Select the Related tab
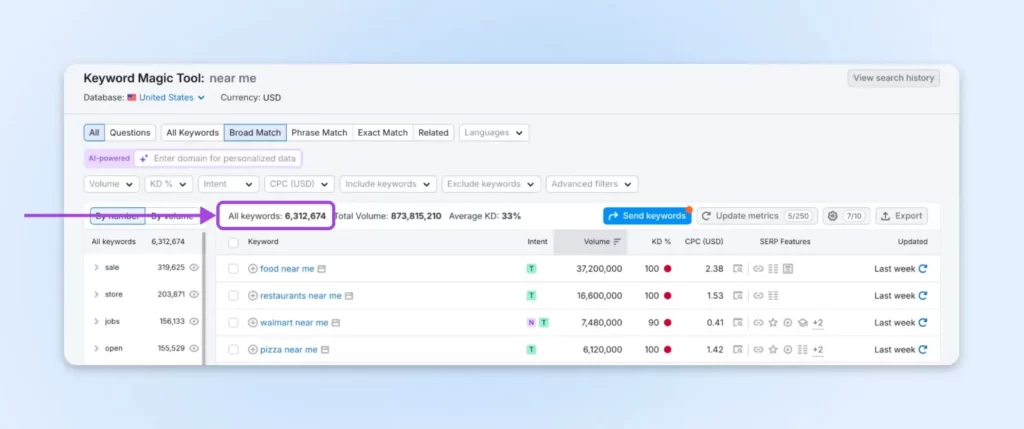Viewport: 1024px width, 429px height. point(434,133)
